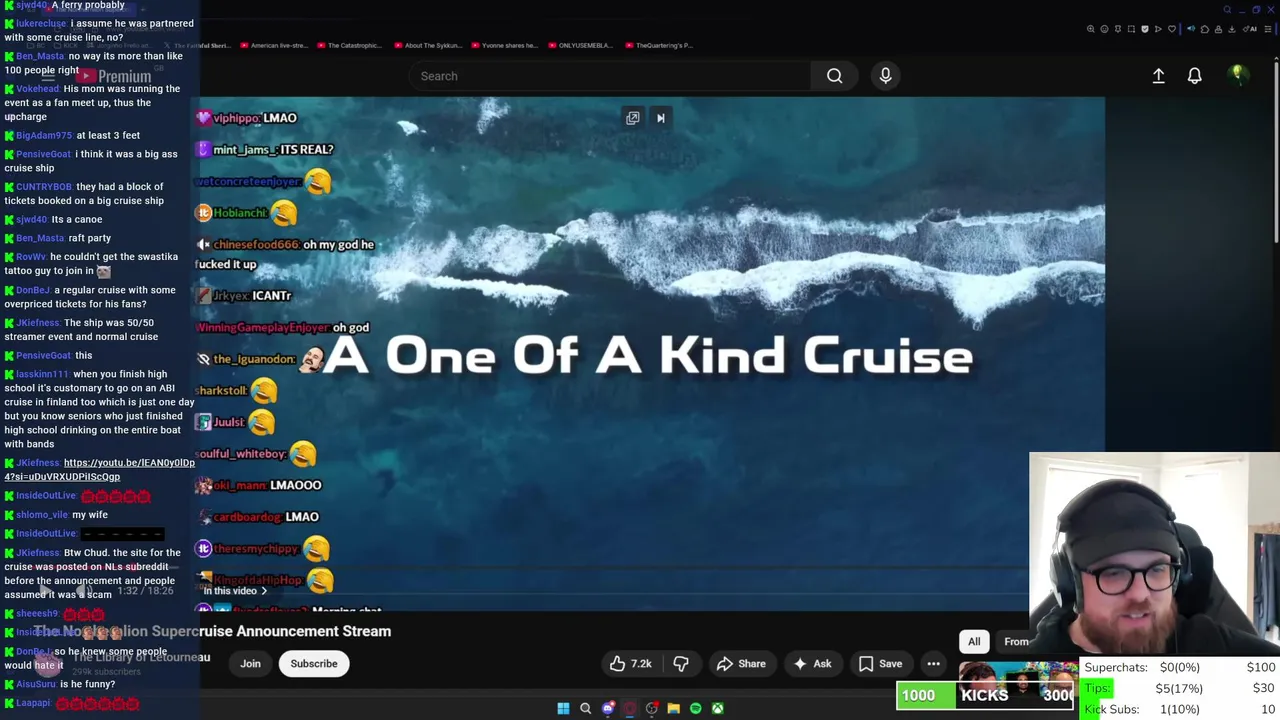Open browser extensions puzzle icon
The width and height of the screenshot is (1280, 720).
(x=1205, y=29)
